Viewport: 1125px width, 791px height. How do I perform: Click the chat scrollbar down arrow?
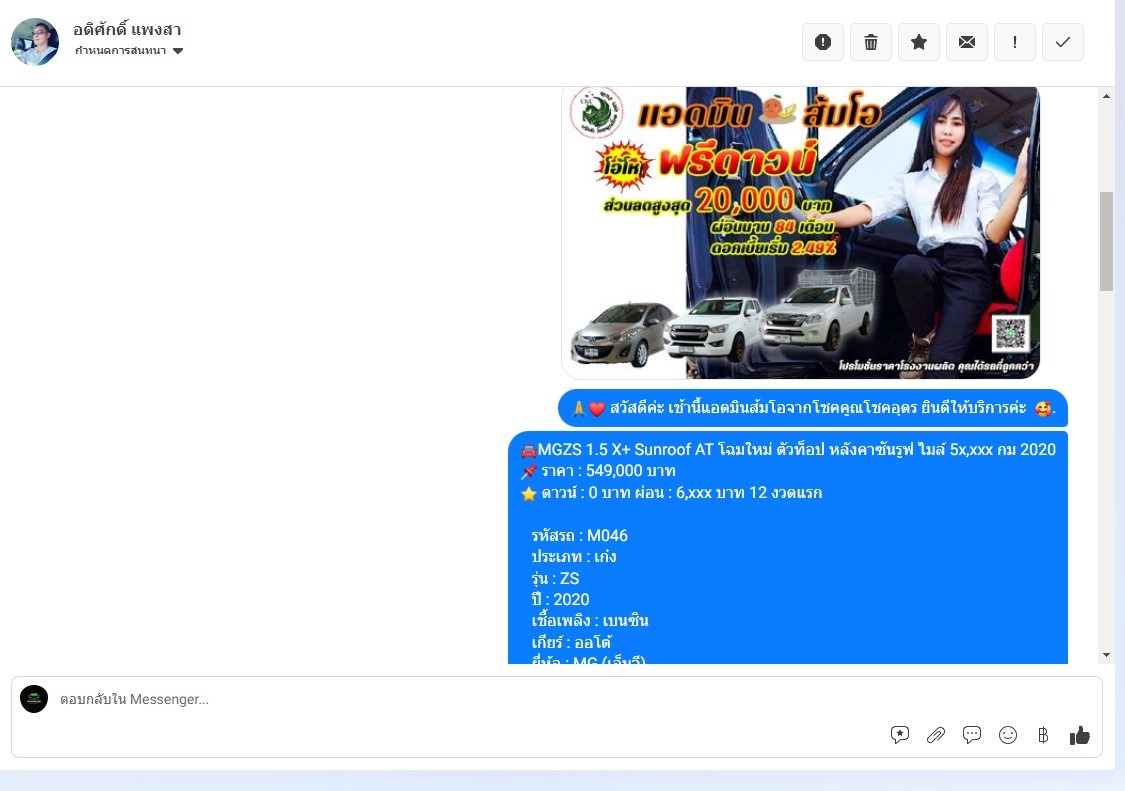(x=1106, y=655)
